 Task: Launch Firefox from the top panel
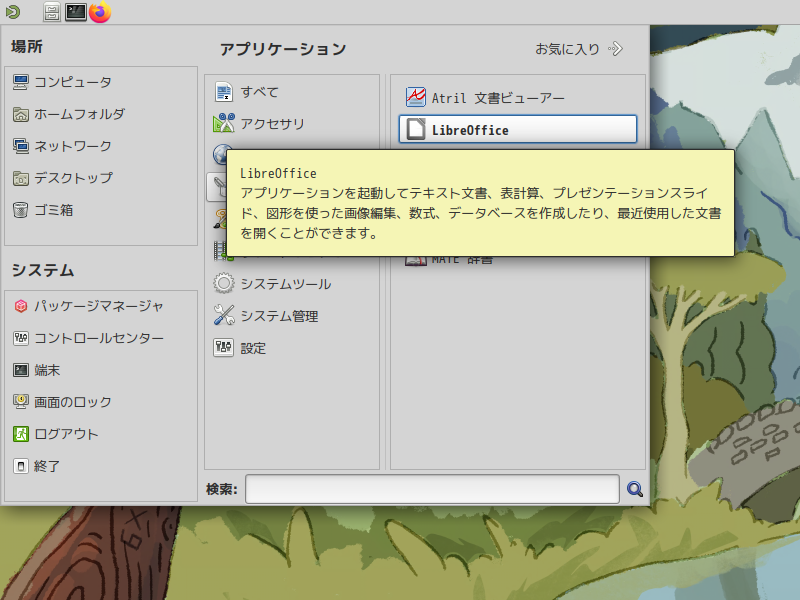[100, 12]
